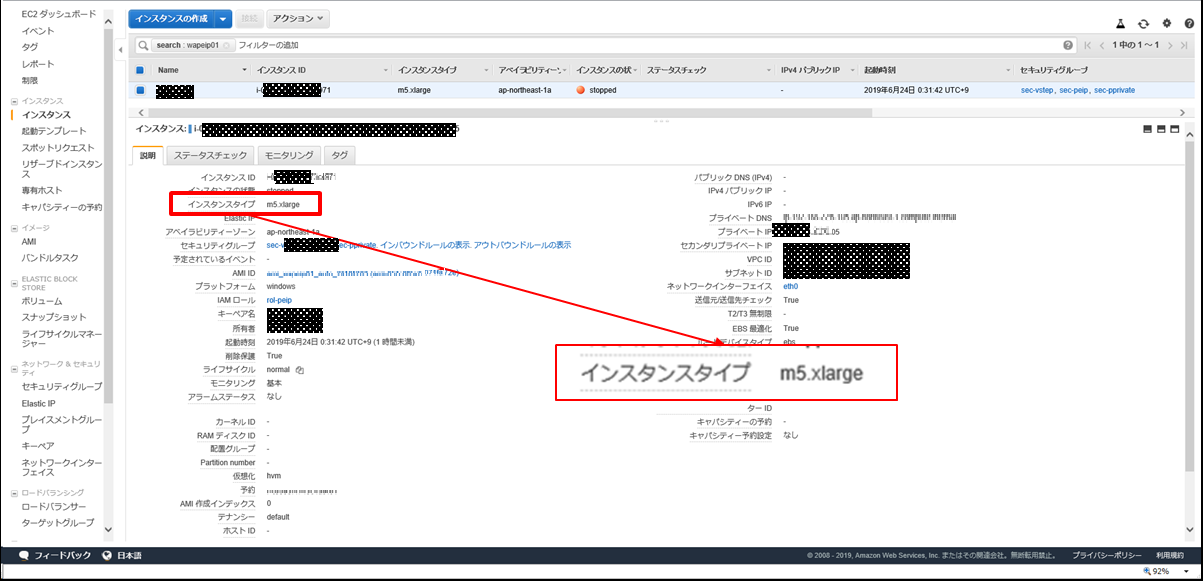1203x581 pixels.
Task: Click the インスタンスの作成 button
Action: coord(171,19)
